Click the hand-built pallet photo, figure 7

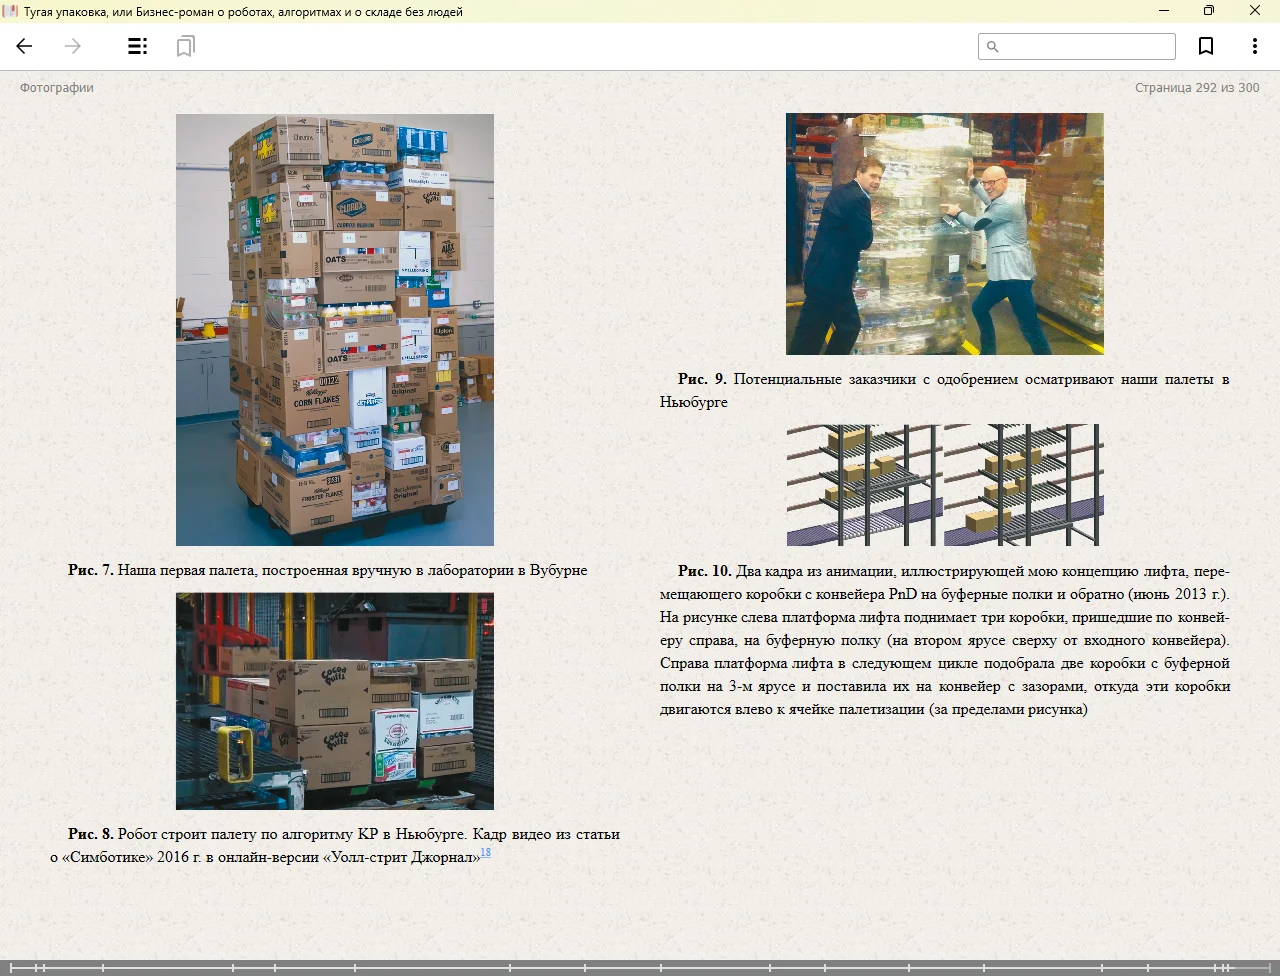pos(335,329)
